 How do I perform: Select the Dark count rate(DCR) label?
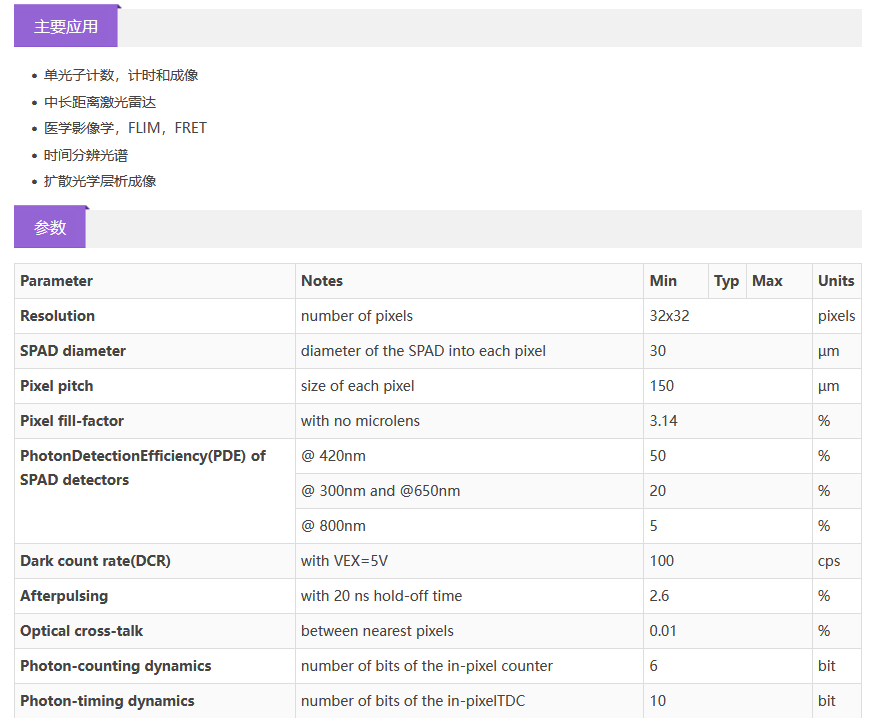point(95,561)
